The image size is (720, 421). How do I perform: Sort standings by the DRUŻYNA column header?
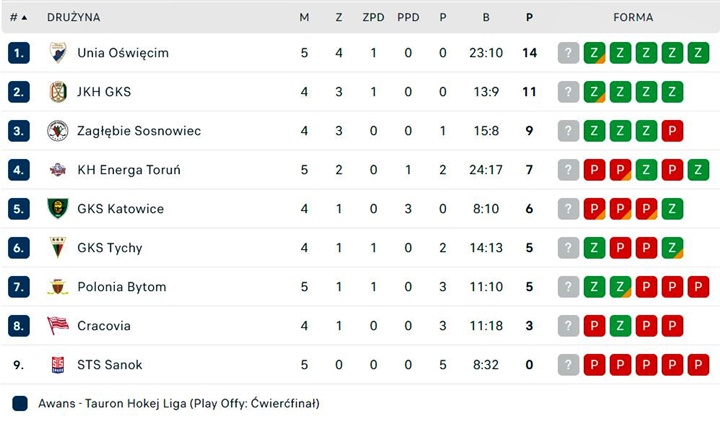[73, 17]
